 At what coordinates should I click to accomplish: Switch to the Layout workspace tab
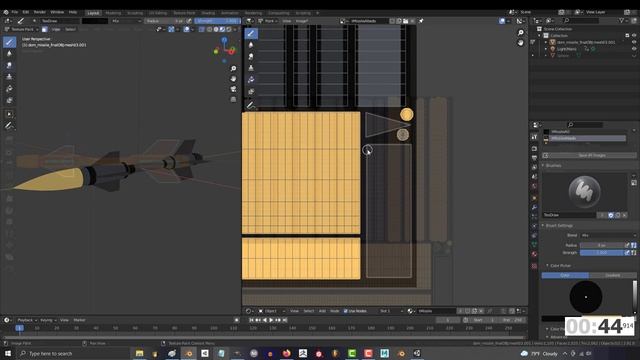click(93, 13)
